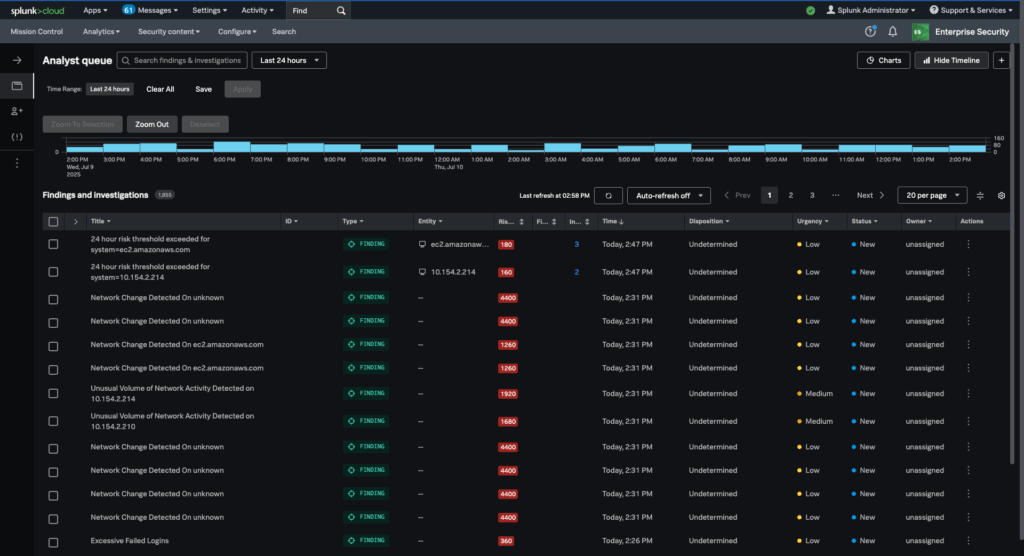Click Clear All filters
1024x556 pixels.
(160, 90)
